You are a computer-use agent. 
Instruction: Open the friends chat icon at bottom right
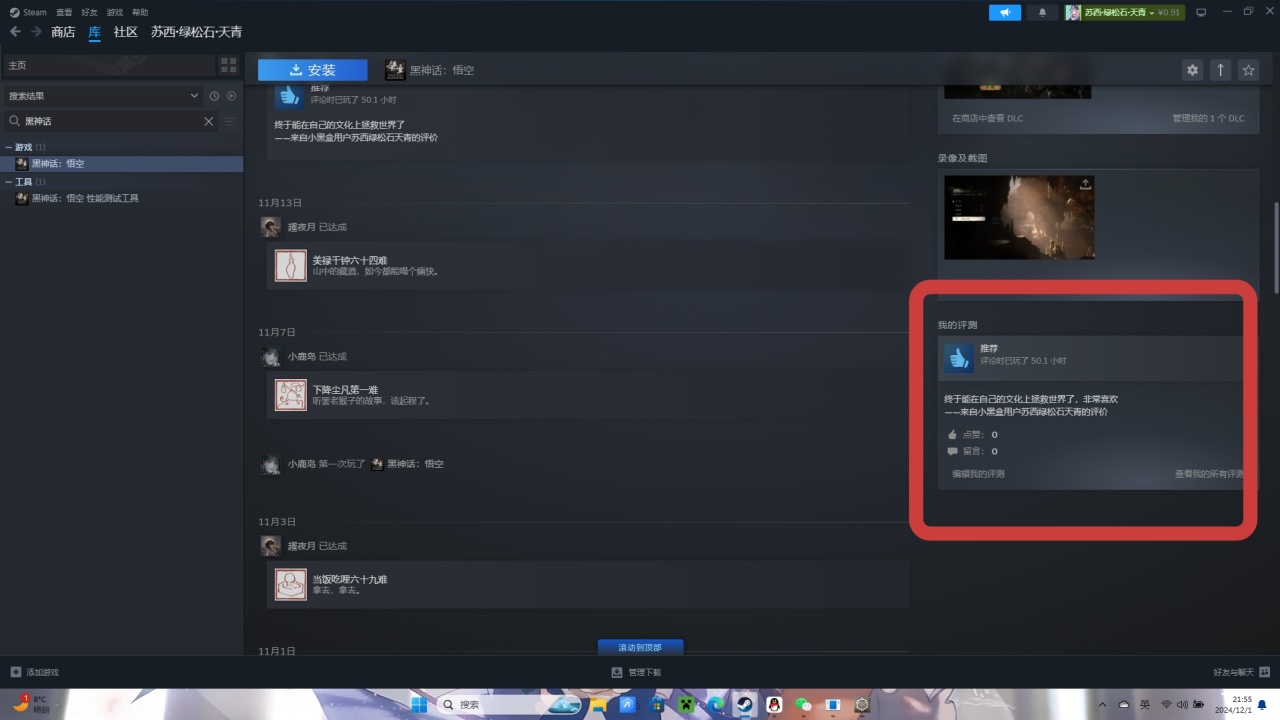[1265, 672]
